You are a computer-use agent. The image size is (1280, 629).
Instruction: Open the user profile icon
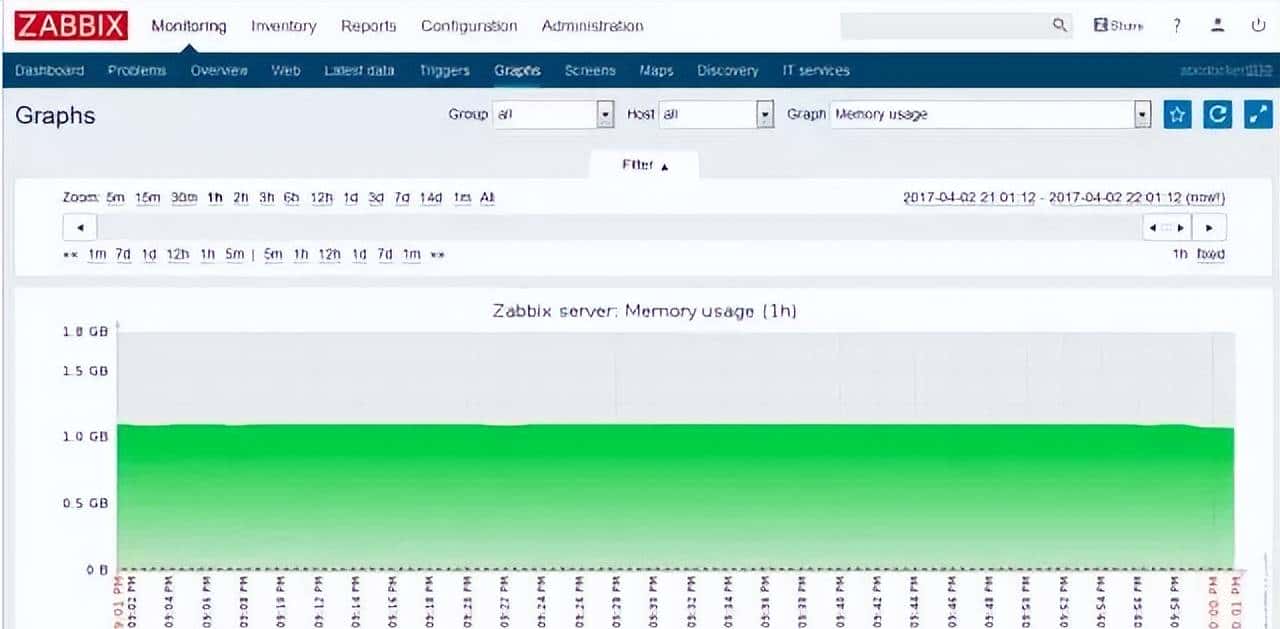coord(1218,26)
